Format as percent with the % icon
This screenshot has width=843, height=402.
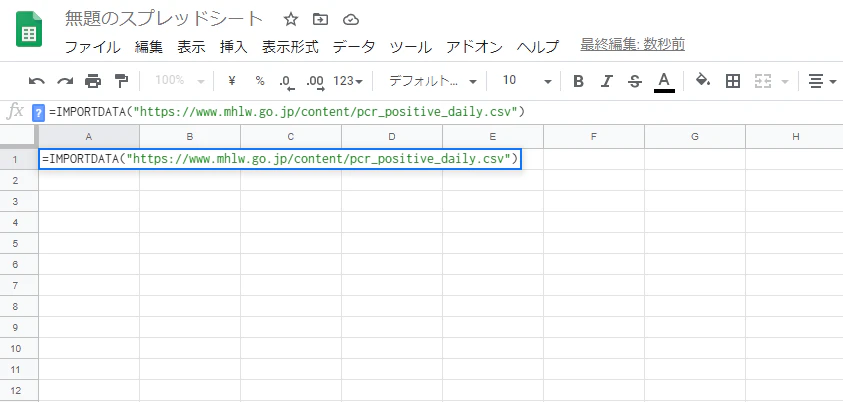[x=260, y=81]
